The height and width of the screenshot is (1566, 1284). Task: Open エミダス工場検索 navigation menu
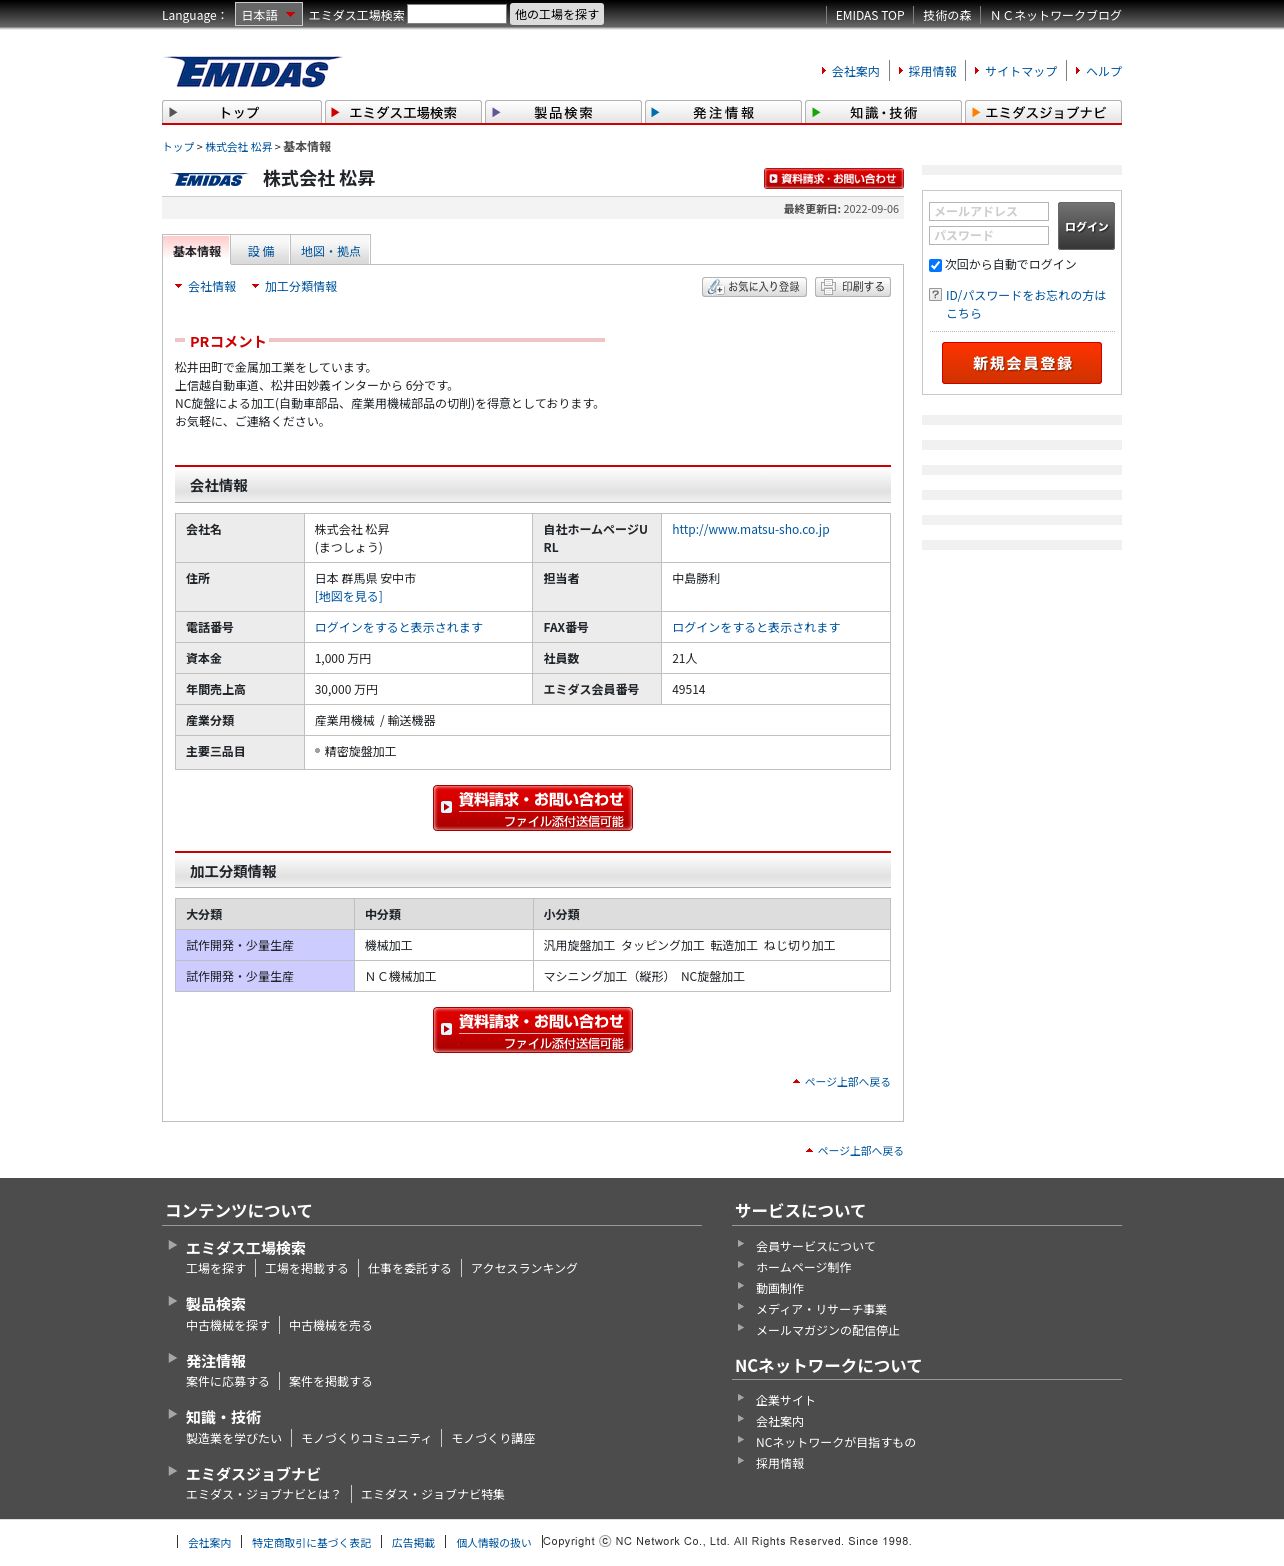pyautogui.click(x=403, y=112)
